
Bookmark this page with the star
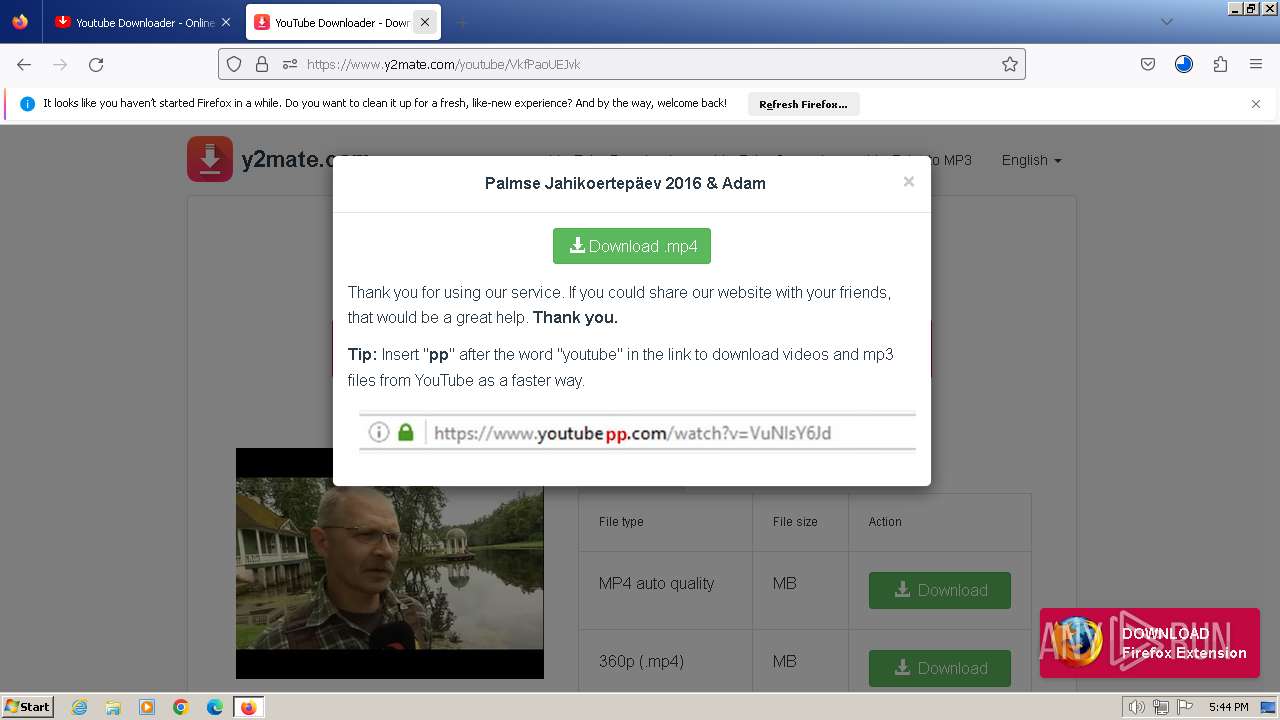(1010, 64)
